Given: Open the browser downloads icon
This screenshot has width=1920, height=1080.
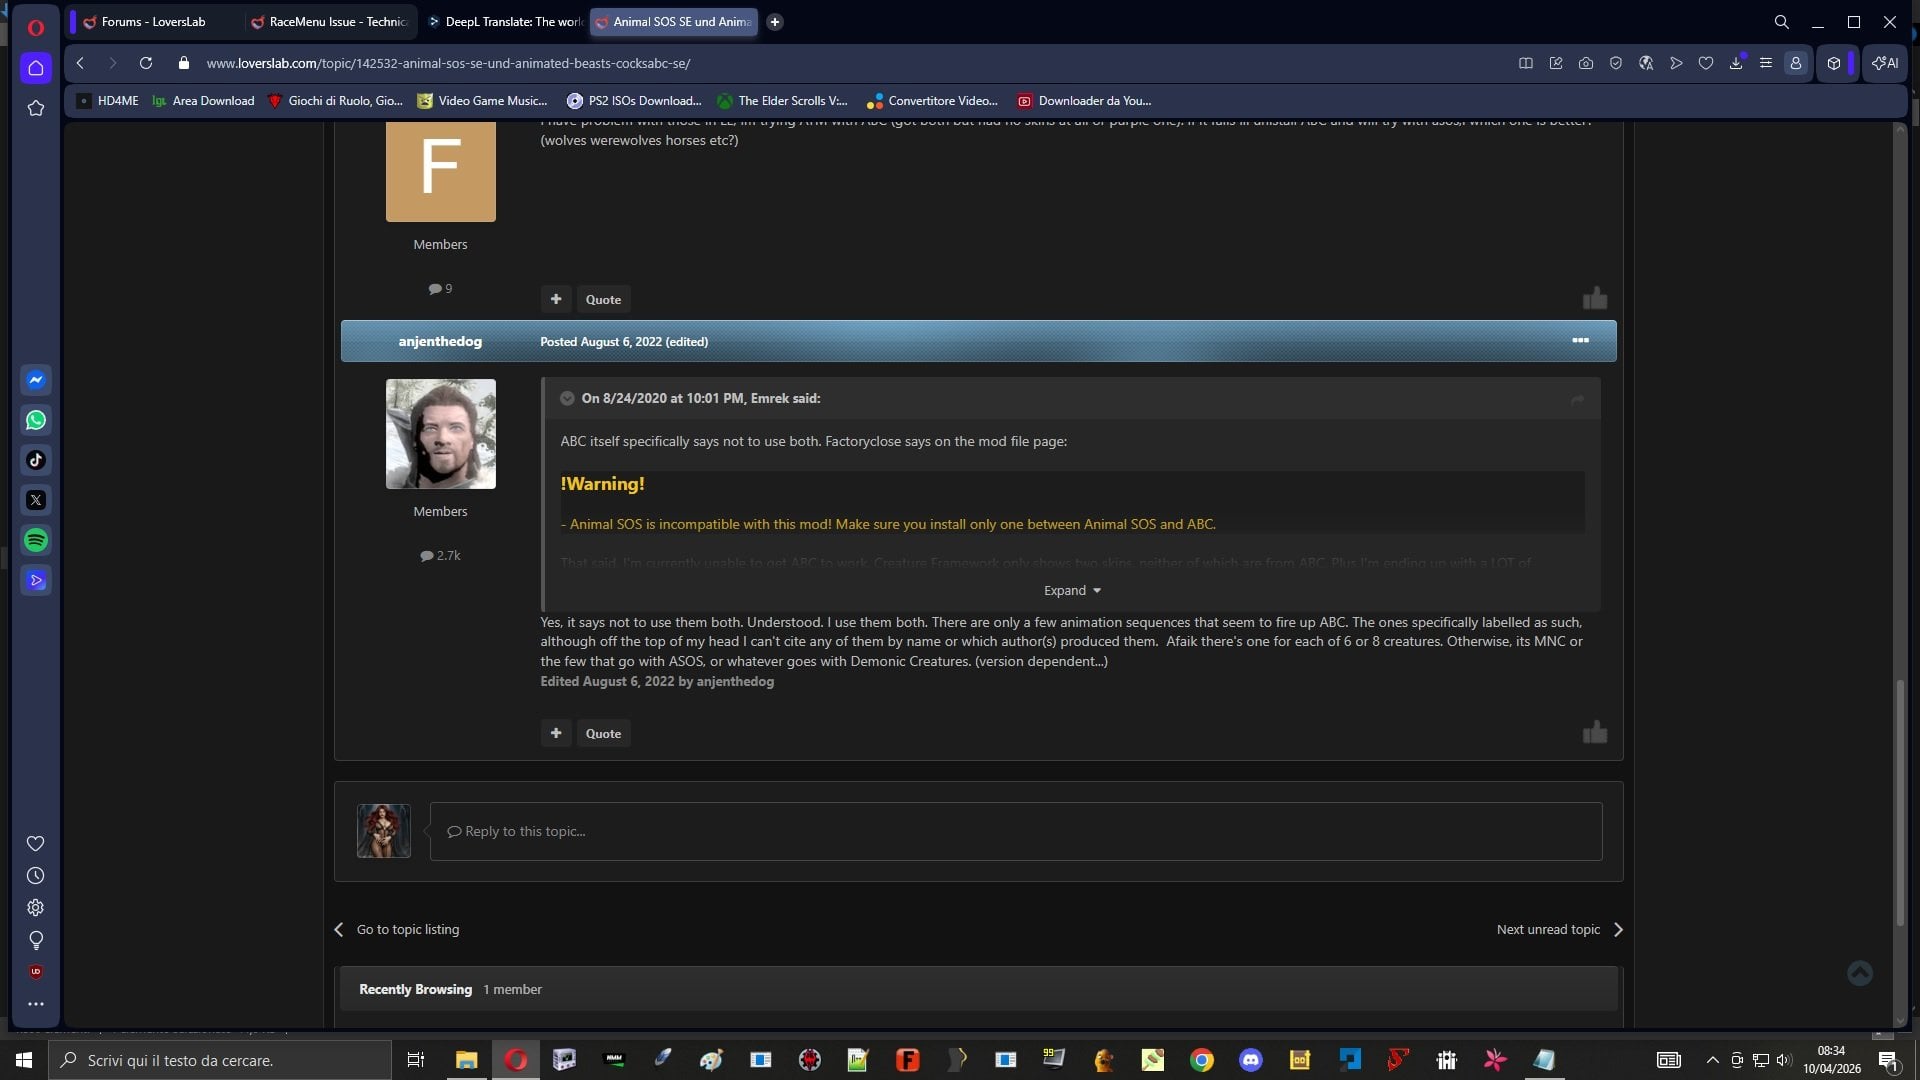Looking at the screenshot, I should [1736, 63].
